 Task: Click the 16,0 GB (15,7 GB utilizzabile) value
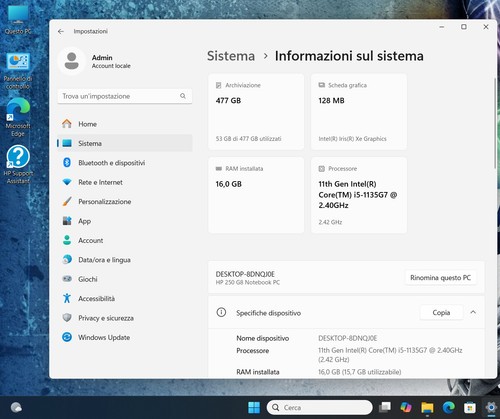360,372
